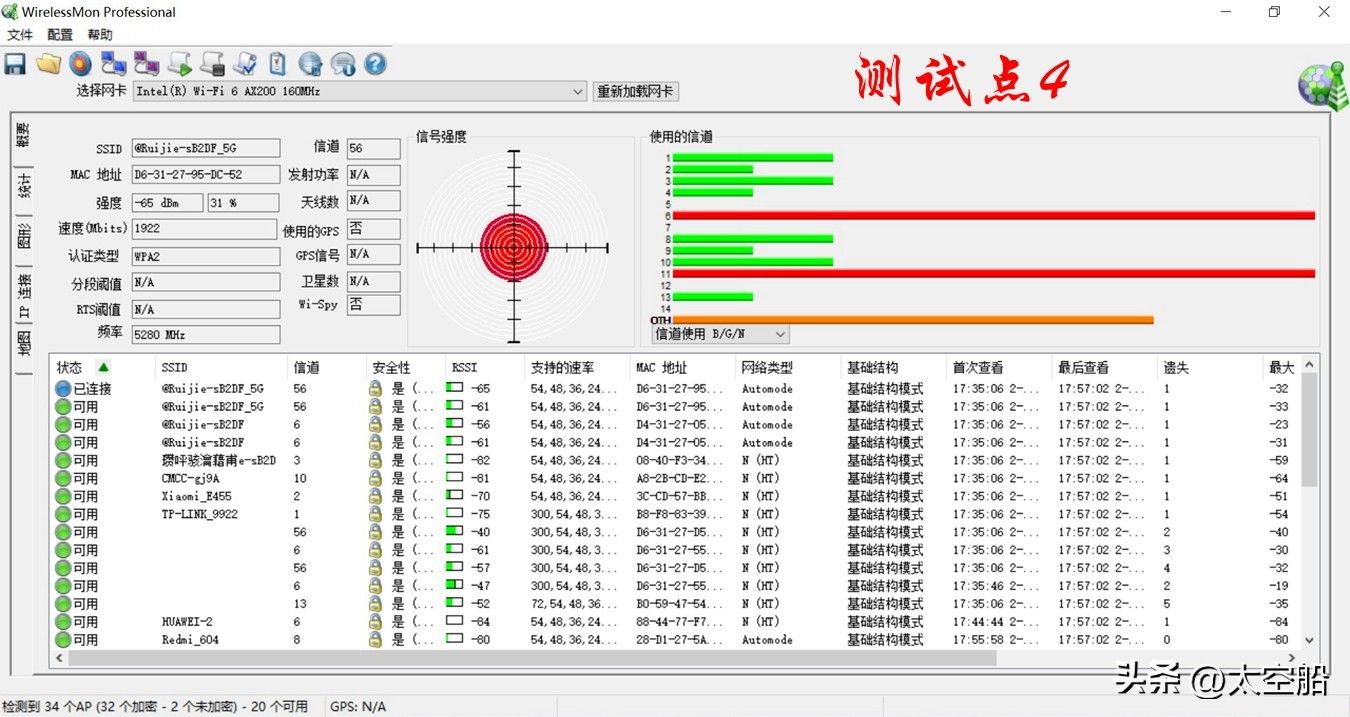
Task: Click the 重新加载网卡 button
Action: point(635,92)
